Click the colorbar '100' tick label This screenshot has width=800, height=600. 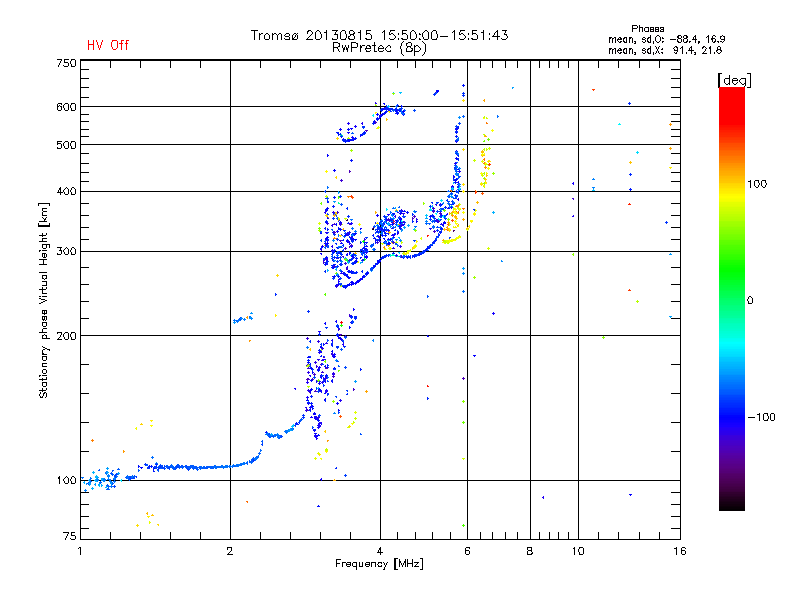click(757, 184)
